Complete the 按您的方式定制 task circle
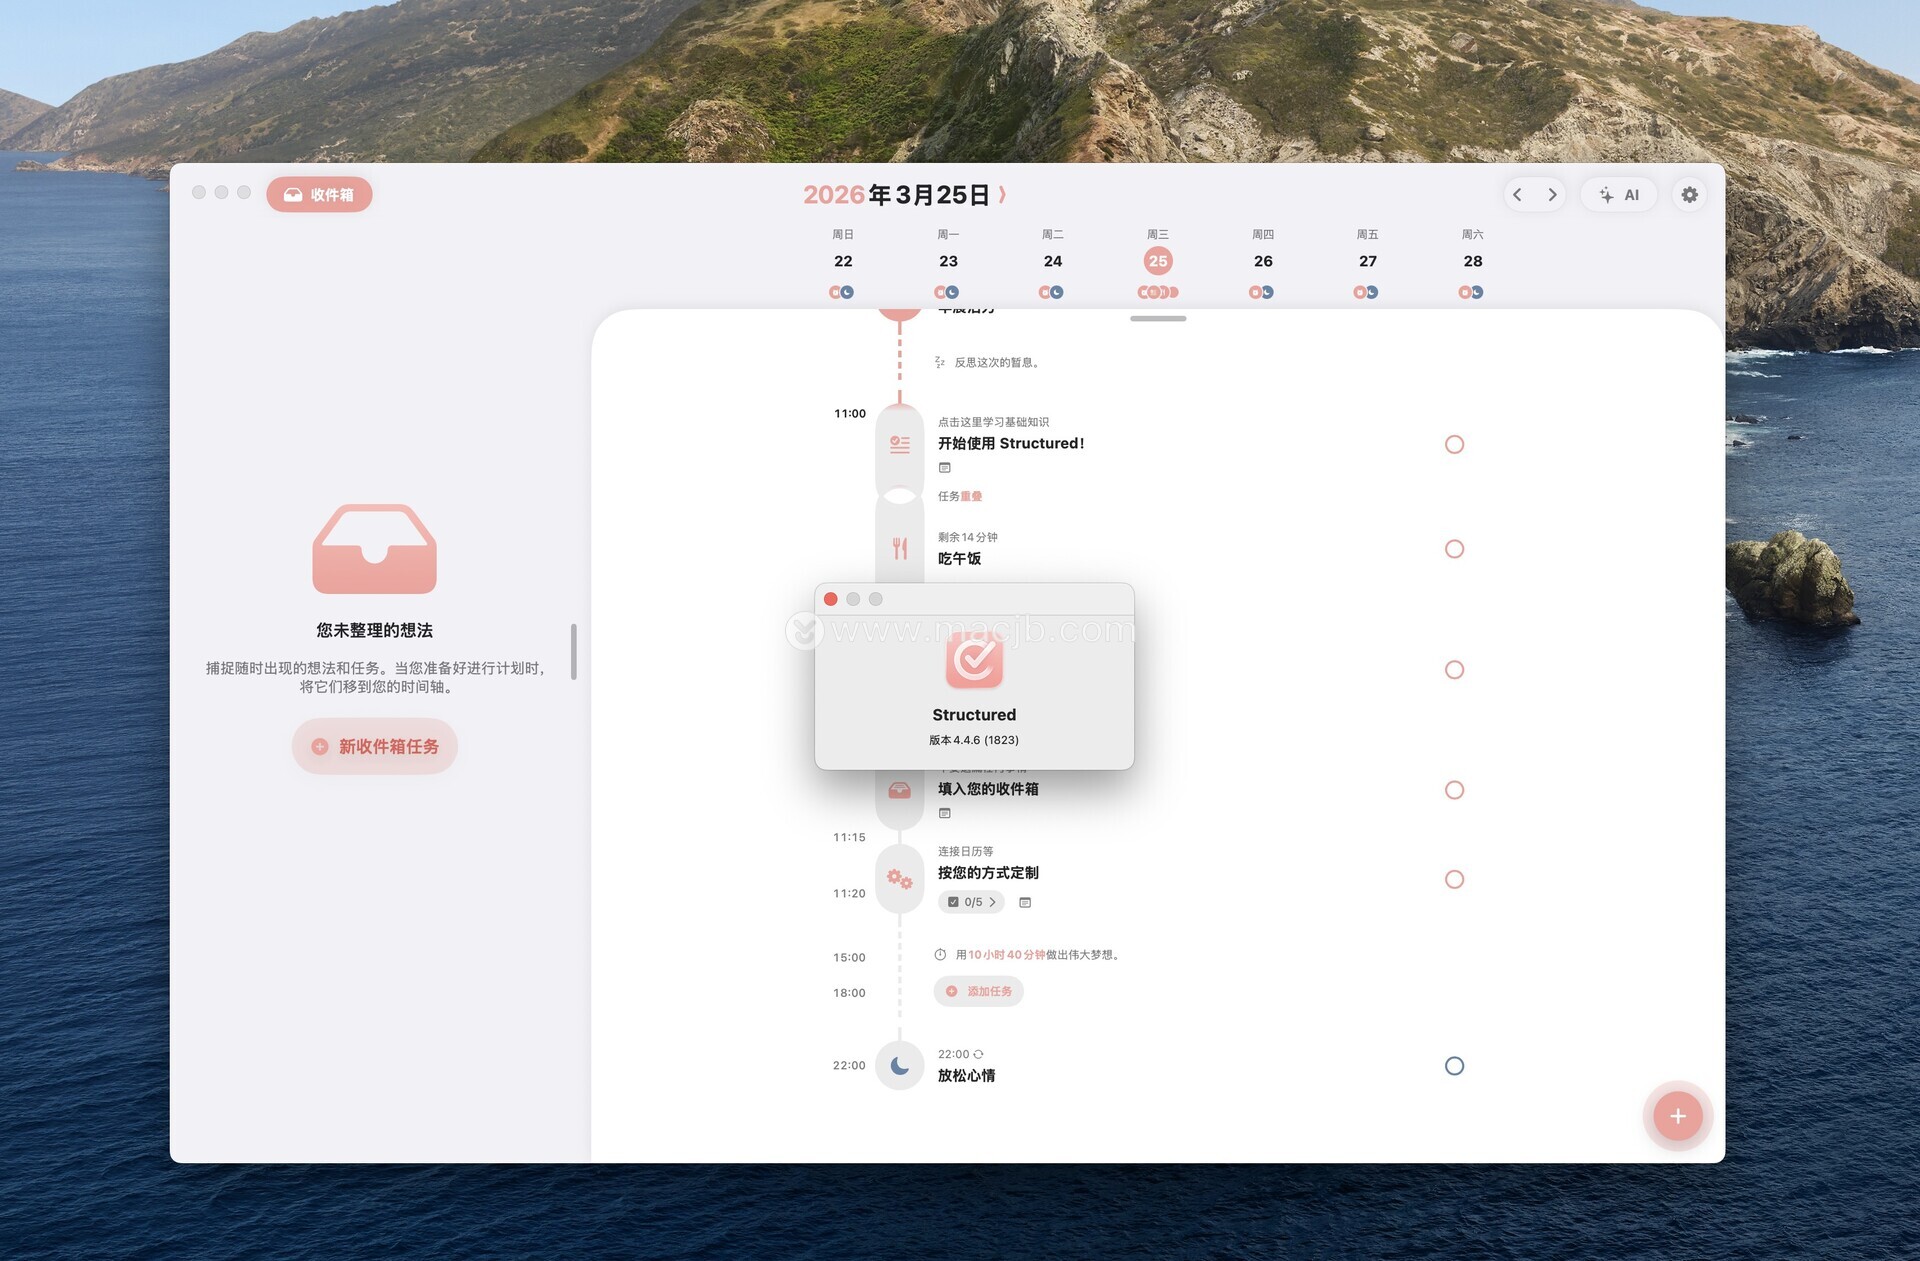 (1454, 879)
